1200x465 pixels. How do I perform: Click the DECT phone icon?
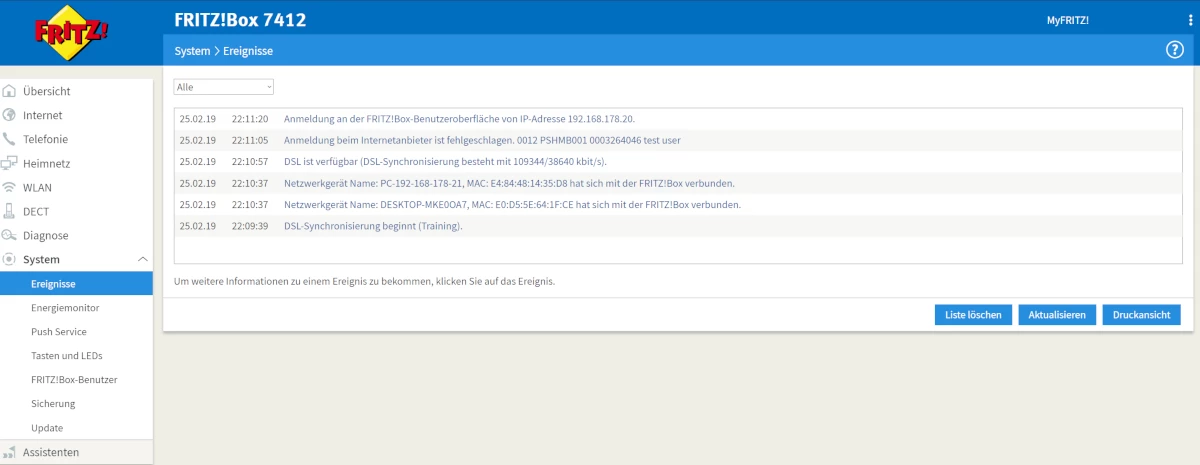tap(10, 211)
